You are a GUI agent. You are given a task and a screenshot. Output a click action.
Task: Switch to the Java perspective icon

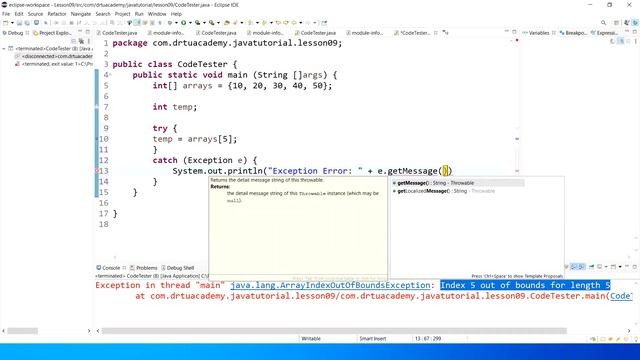point(627,23)
